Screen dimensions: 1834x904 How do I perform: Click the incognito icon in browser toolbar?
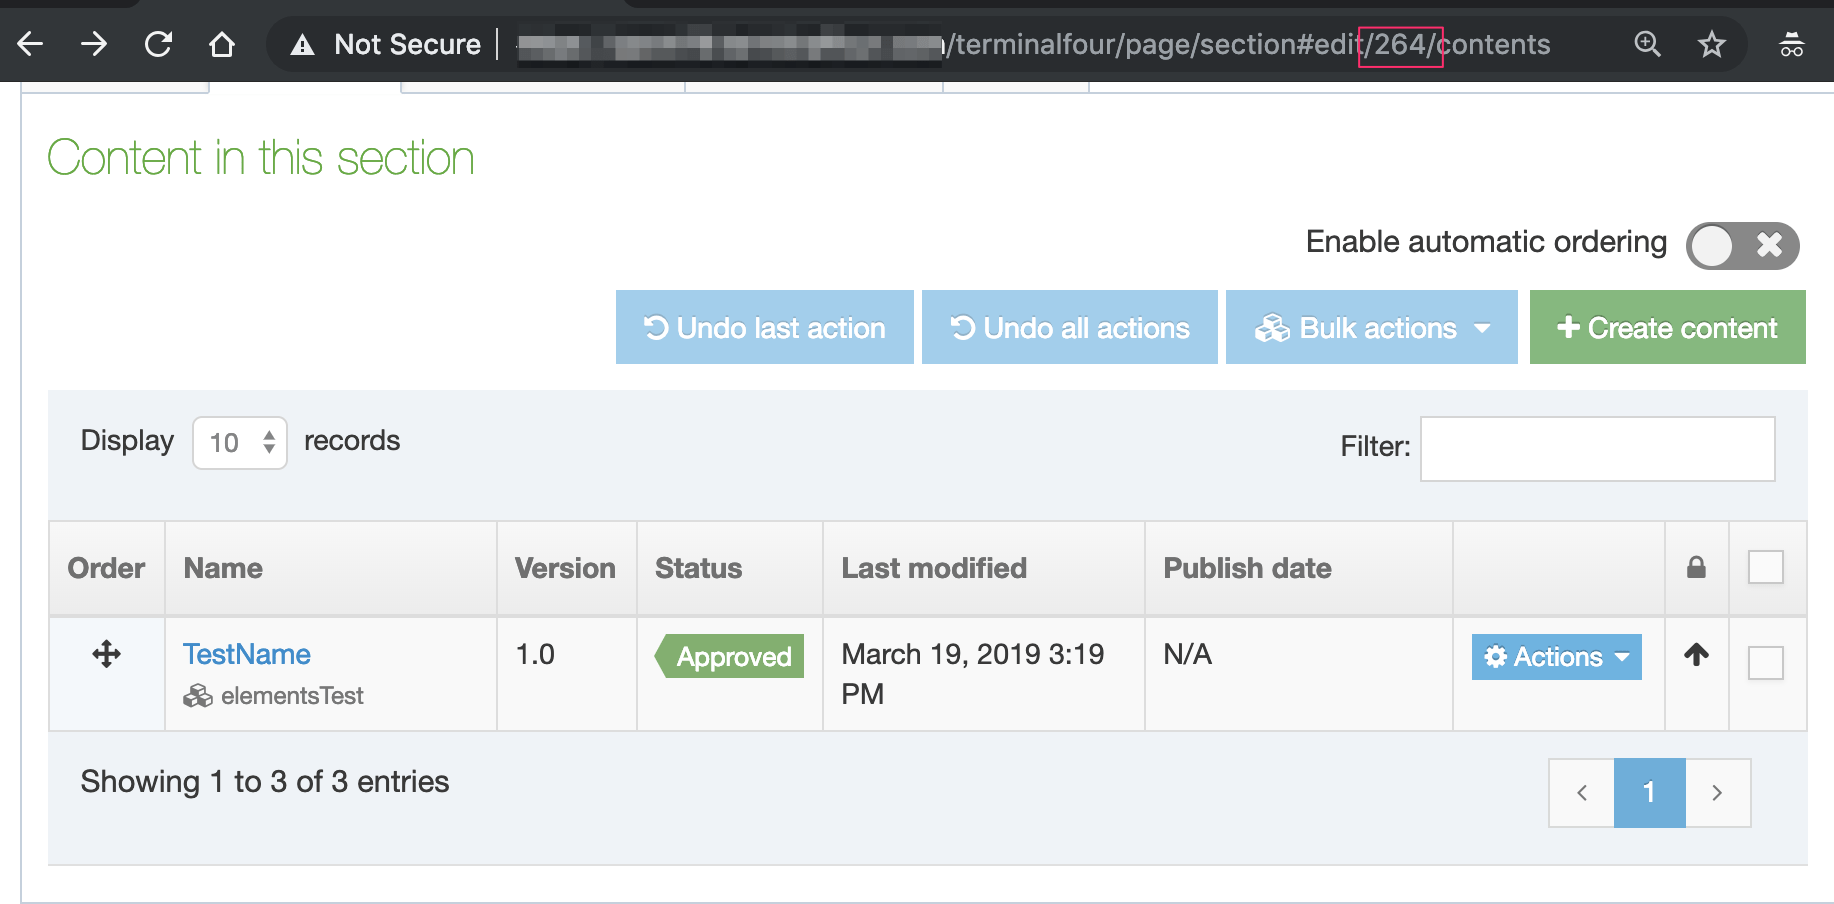coord(1791,44)
